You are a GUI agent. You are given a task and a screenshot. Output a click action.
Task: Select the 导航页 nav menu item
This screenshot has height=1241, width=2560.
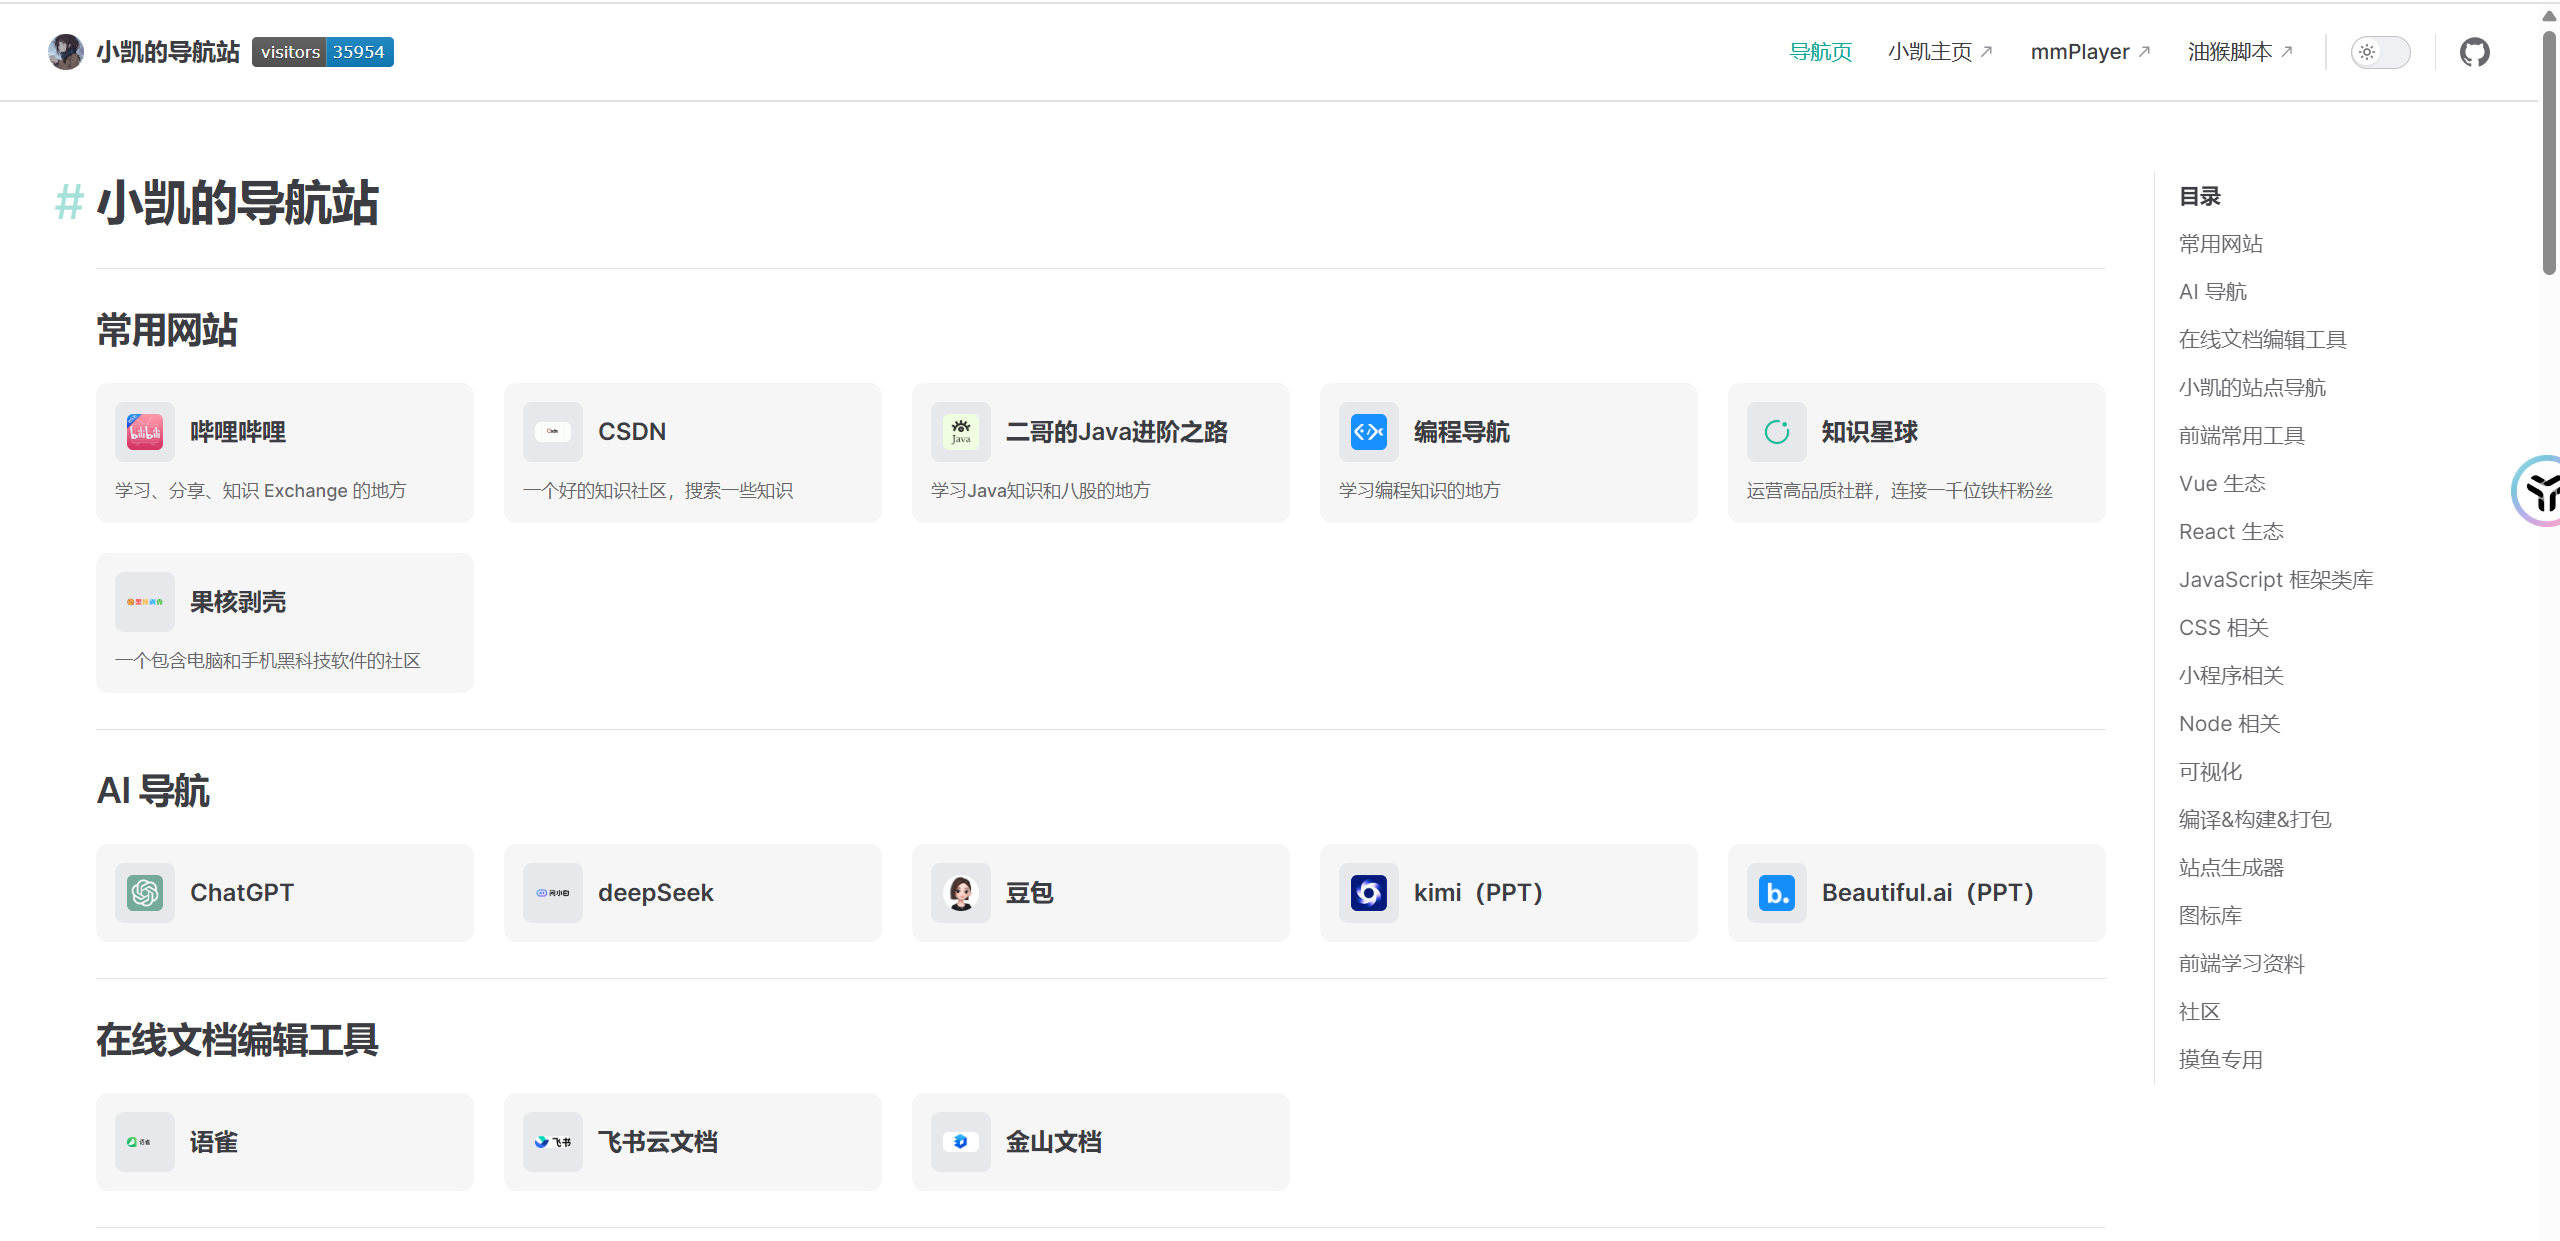click(1820, 52)
